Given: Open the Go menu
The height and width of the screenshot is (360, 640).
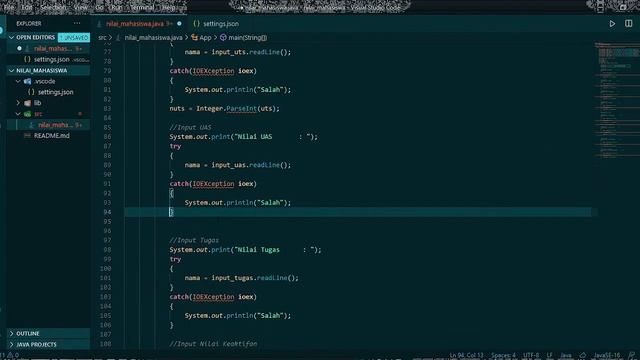Looking at the screenshot, I should point(99,7).
